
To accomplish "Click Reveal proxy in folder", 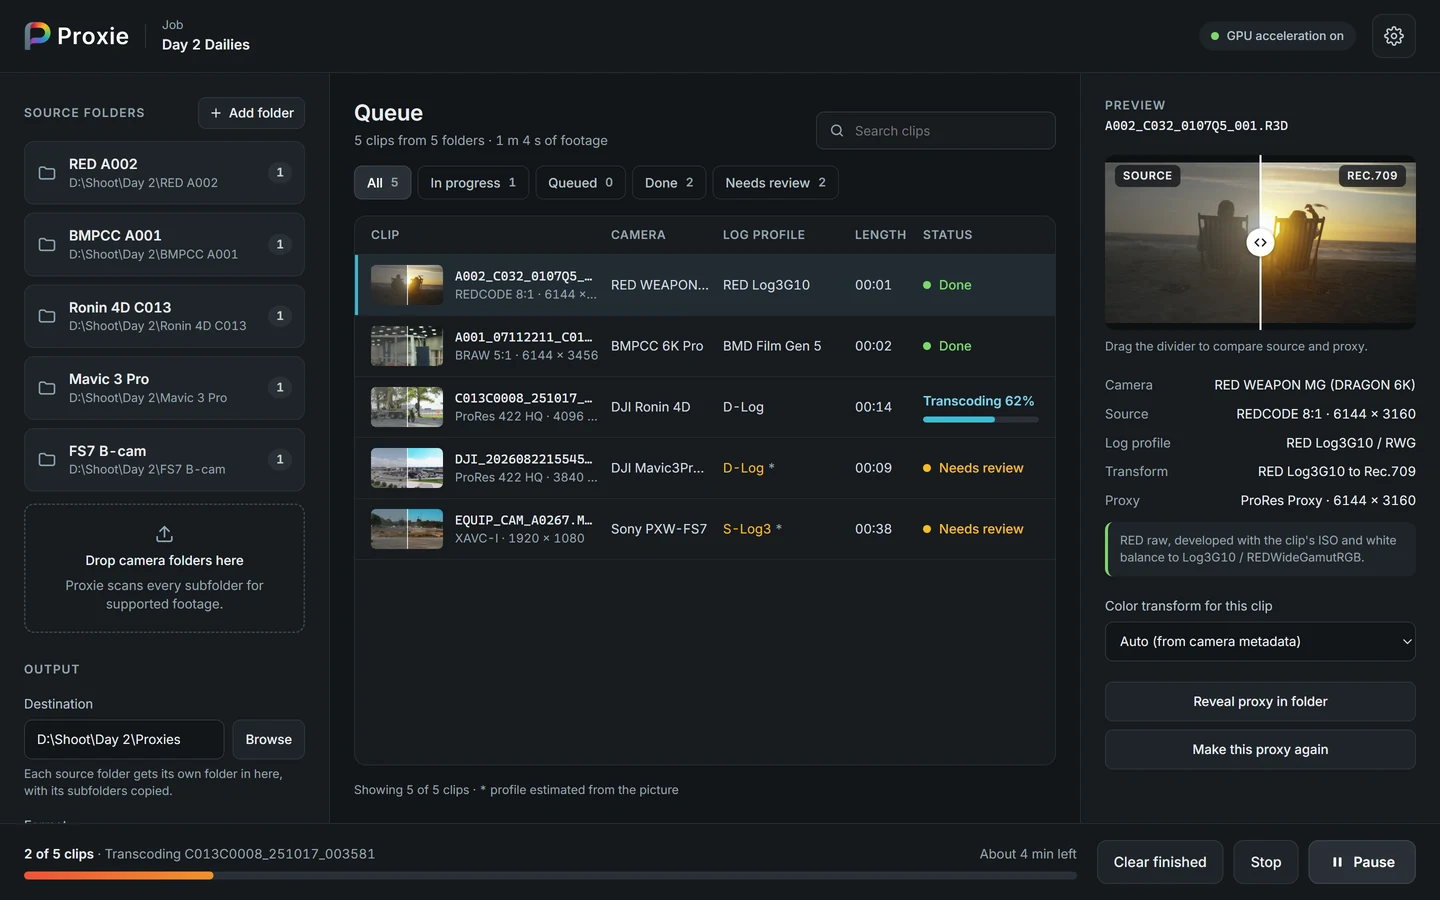I will coord(1260,702).
